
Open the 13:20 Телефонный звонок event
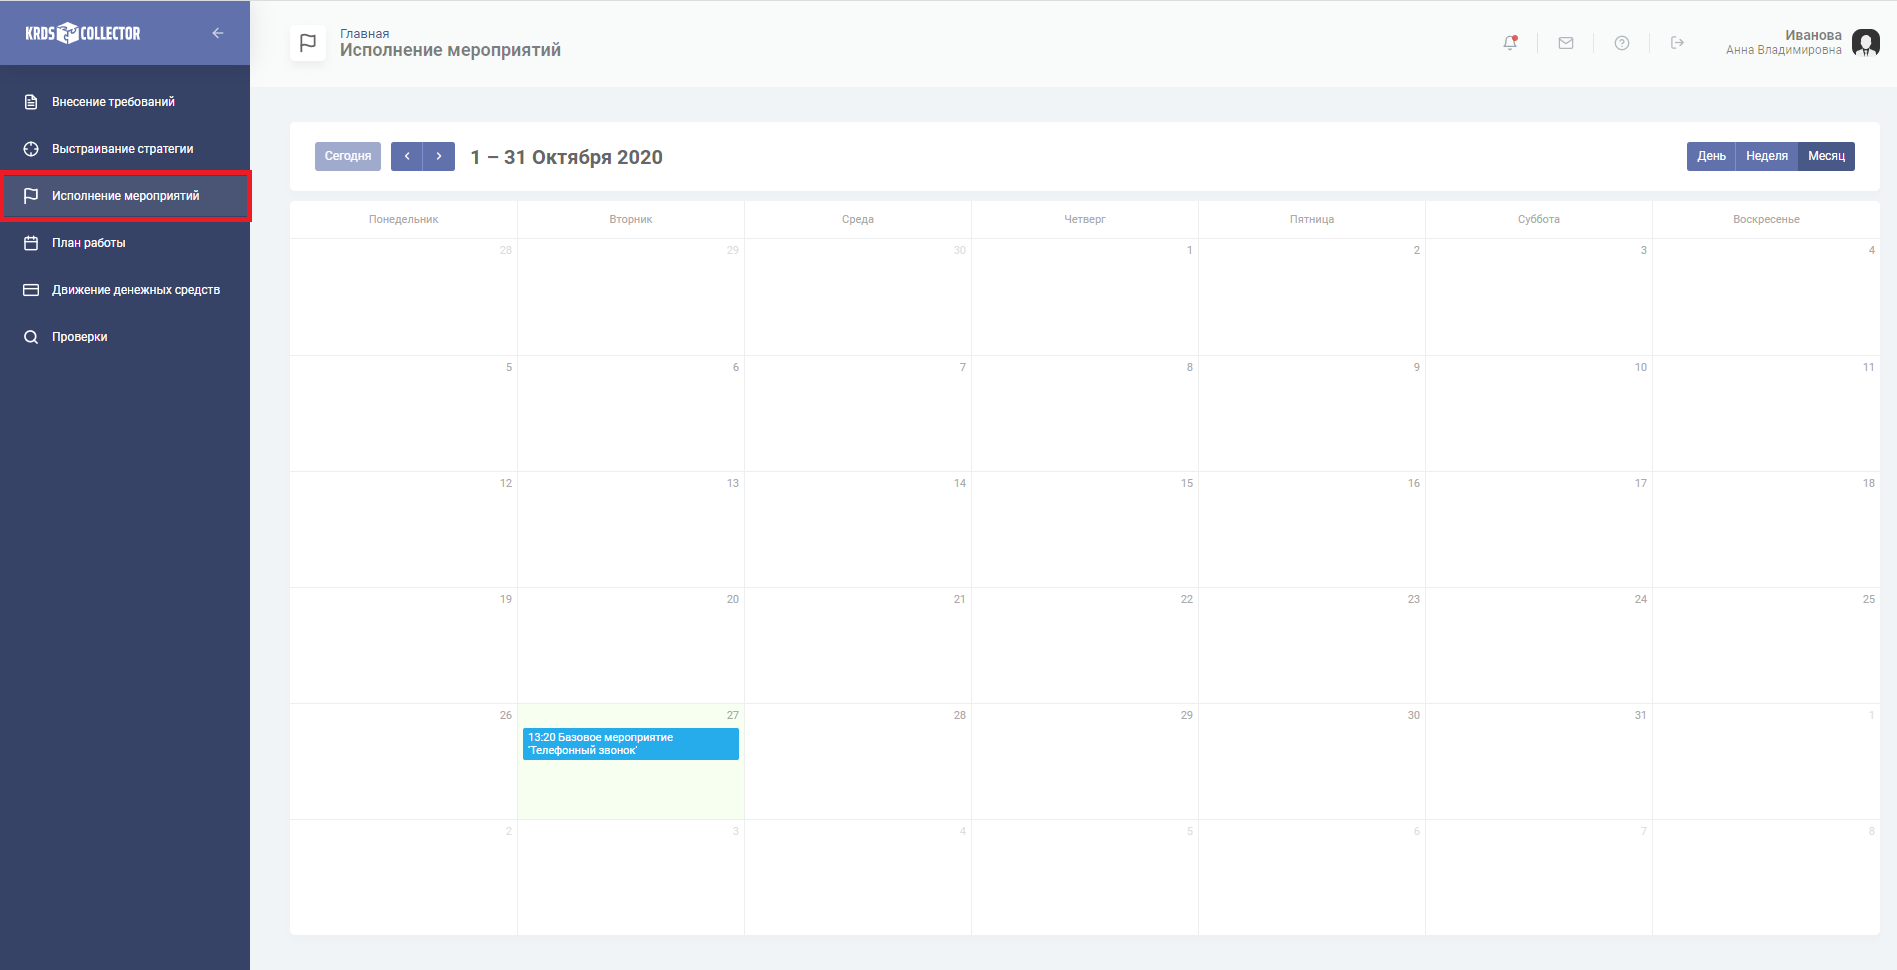click(630, 744)
